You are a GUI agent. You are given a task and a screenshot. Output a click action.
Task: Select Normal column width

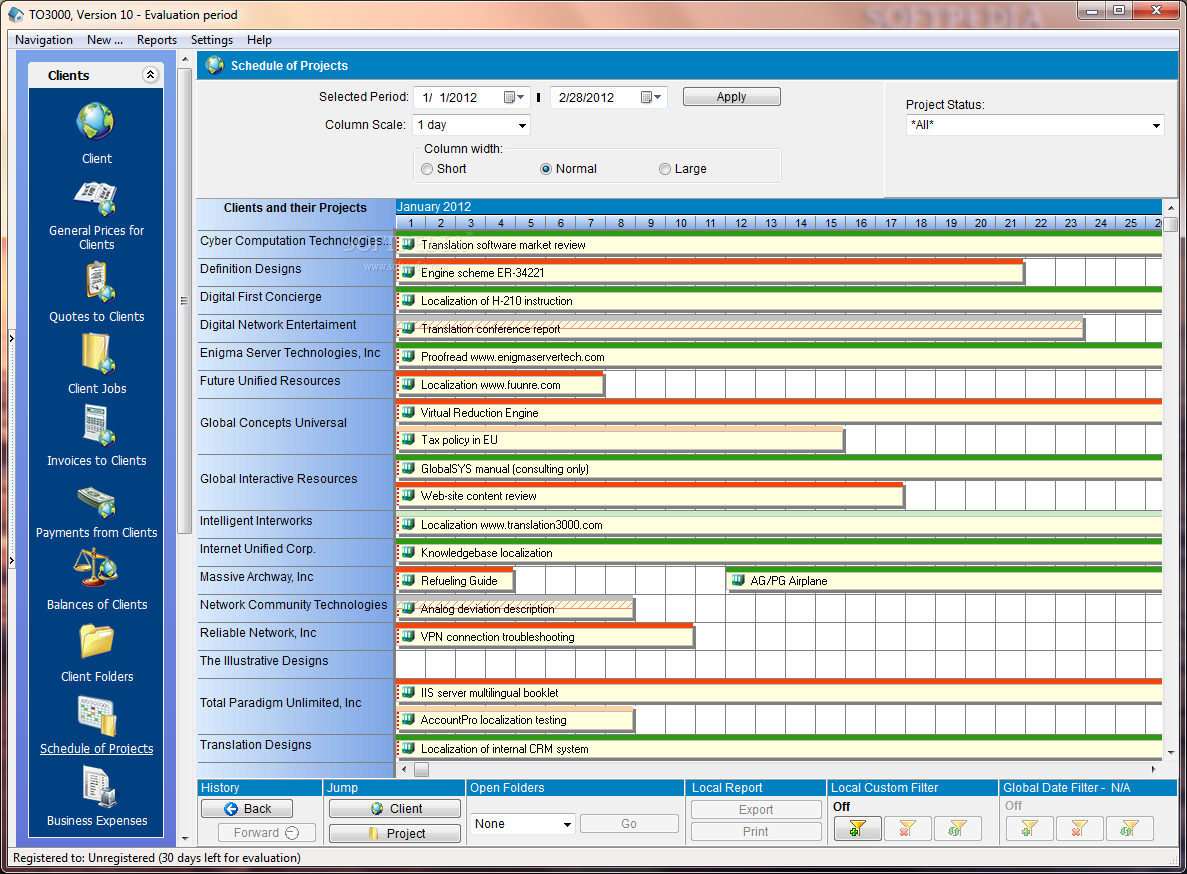[x=546, y=169]
